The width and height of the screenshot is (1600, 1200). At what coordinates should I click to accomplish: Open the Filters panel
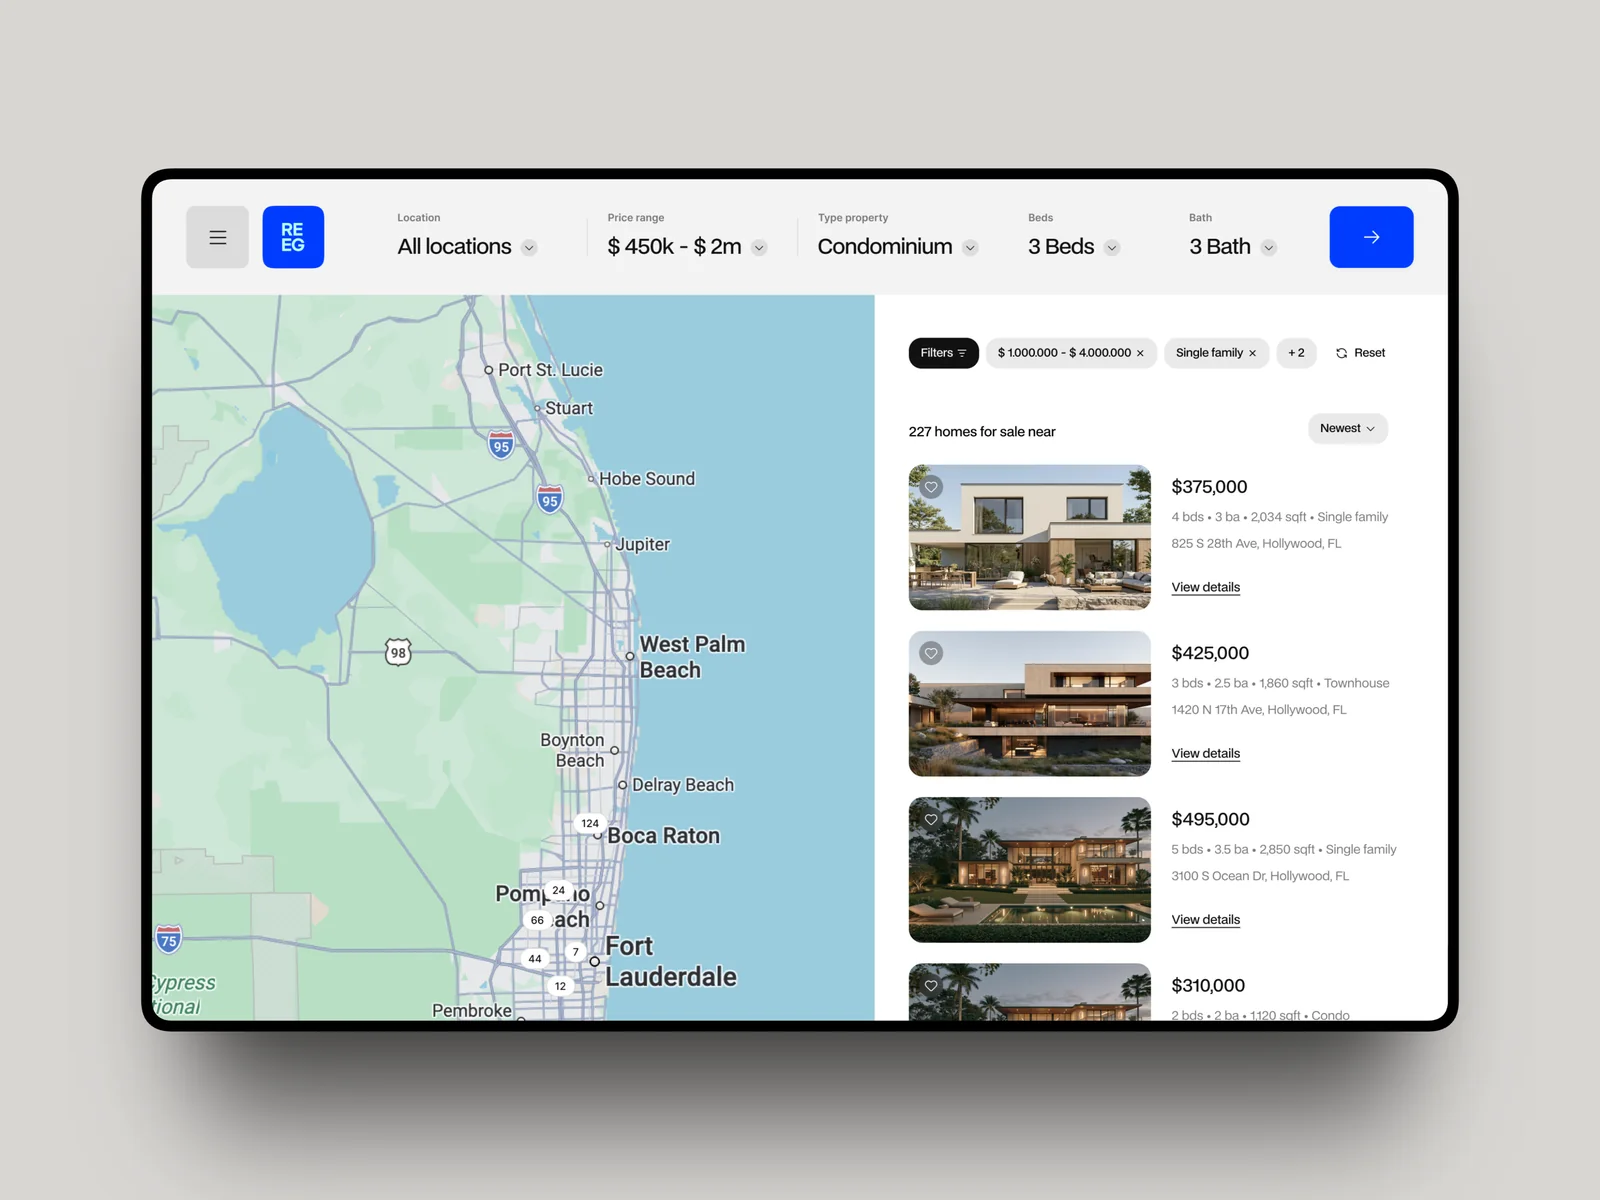pos(943,353)
